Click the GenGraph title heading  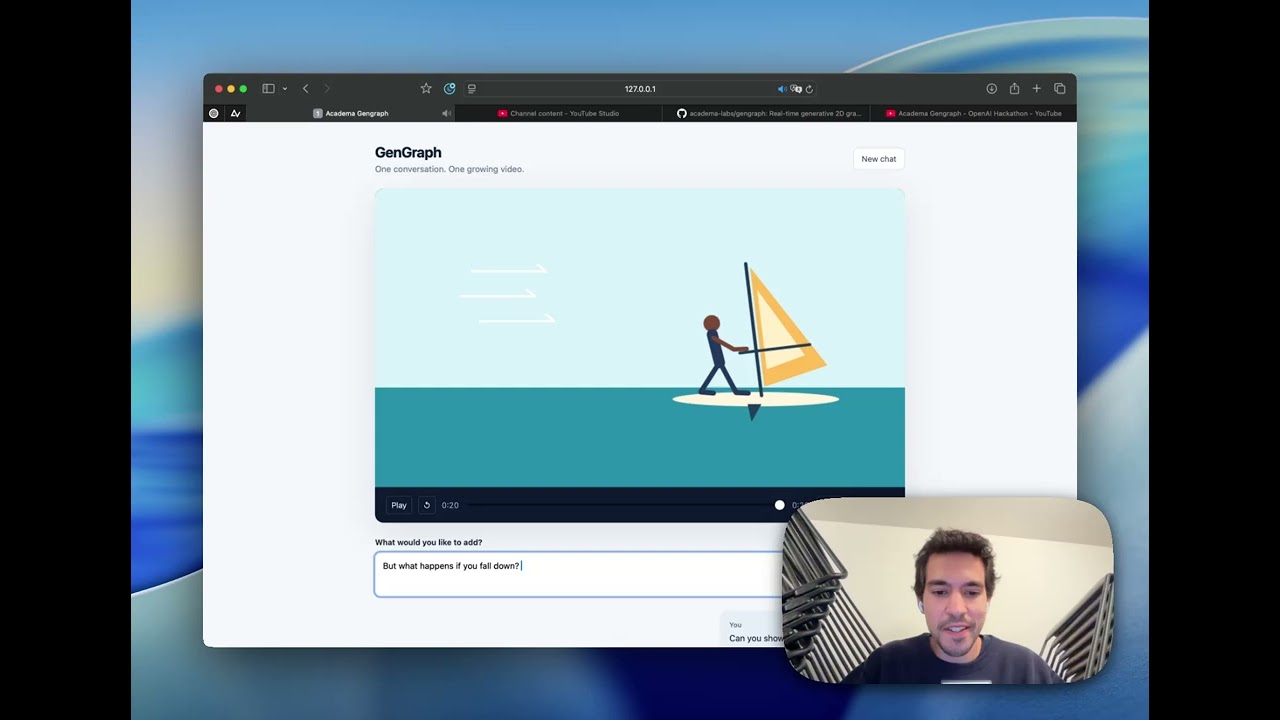(x=408, y=153)
